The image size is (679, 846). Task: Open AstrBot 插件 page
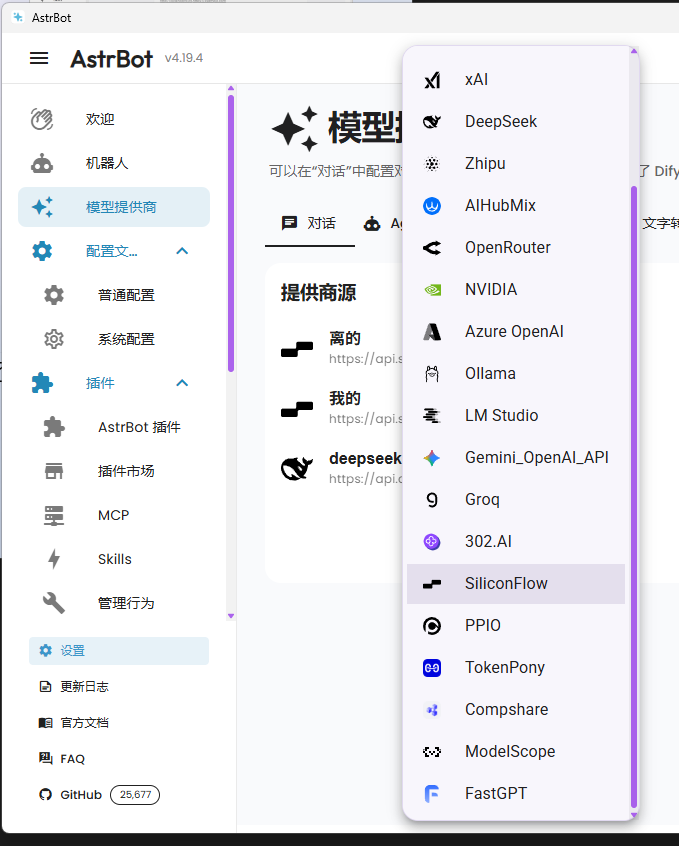(114, 427)
